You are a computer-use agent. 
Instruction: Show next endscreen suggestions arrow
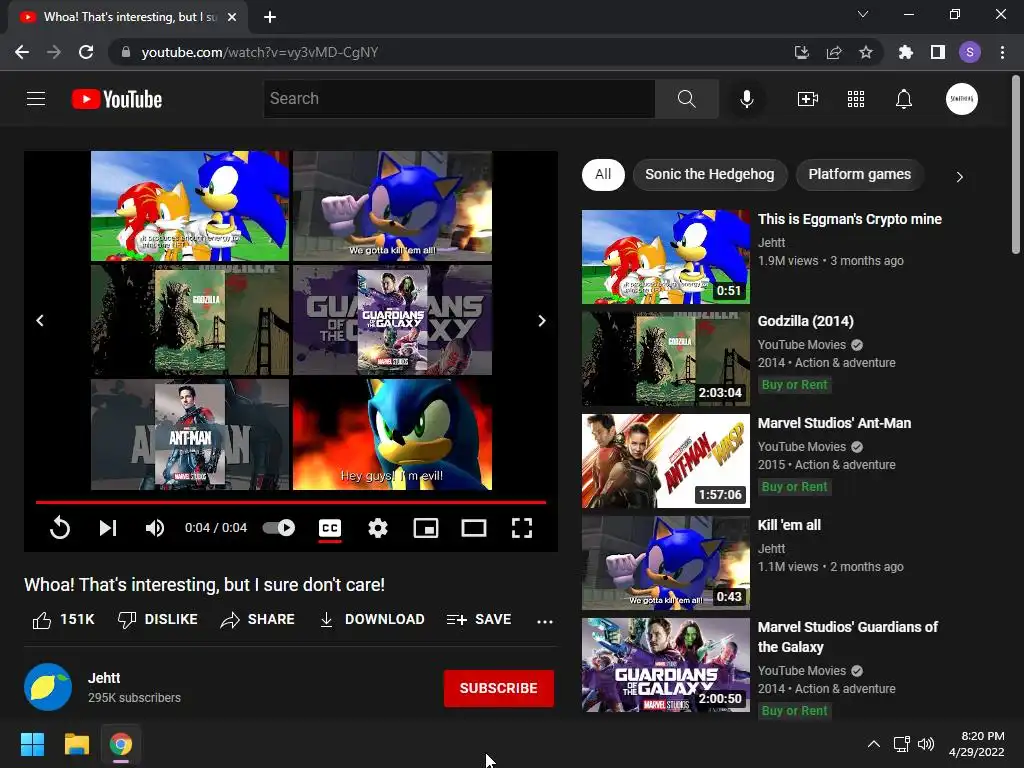pyautogui.click(x=541, y=320)
